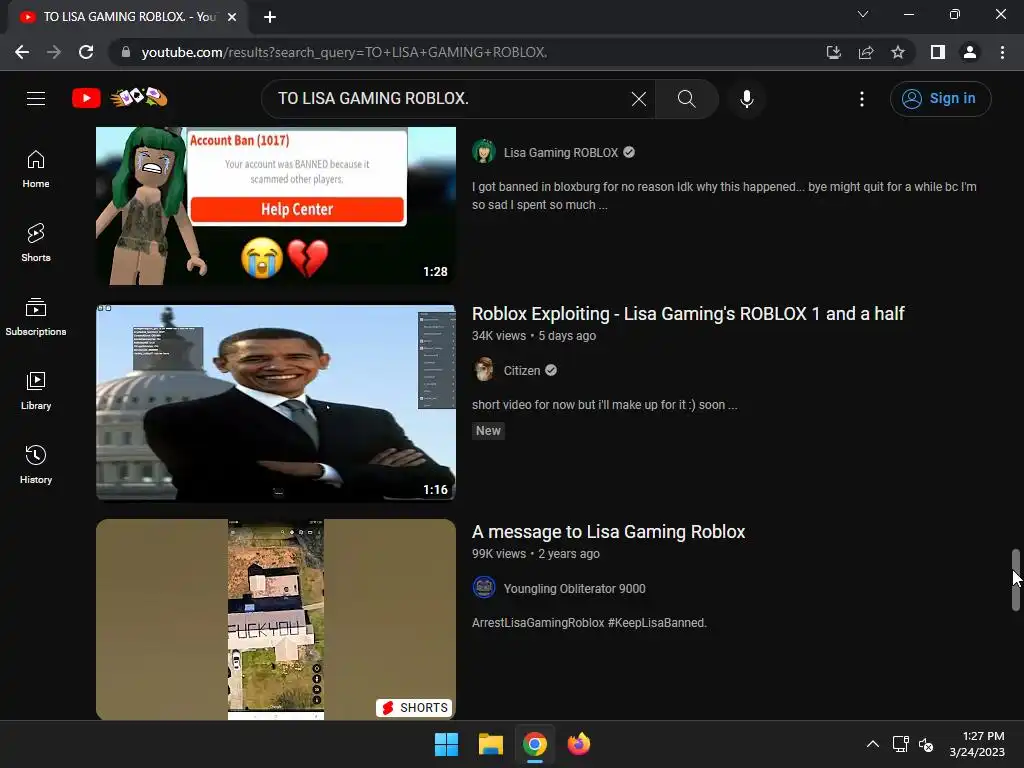Open the Windows Start menu

pos(447,744)
